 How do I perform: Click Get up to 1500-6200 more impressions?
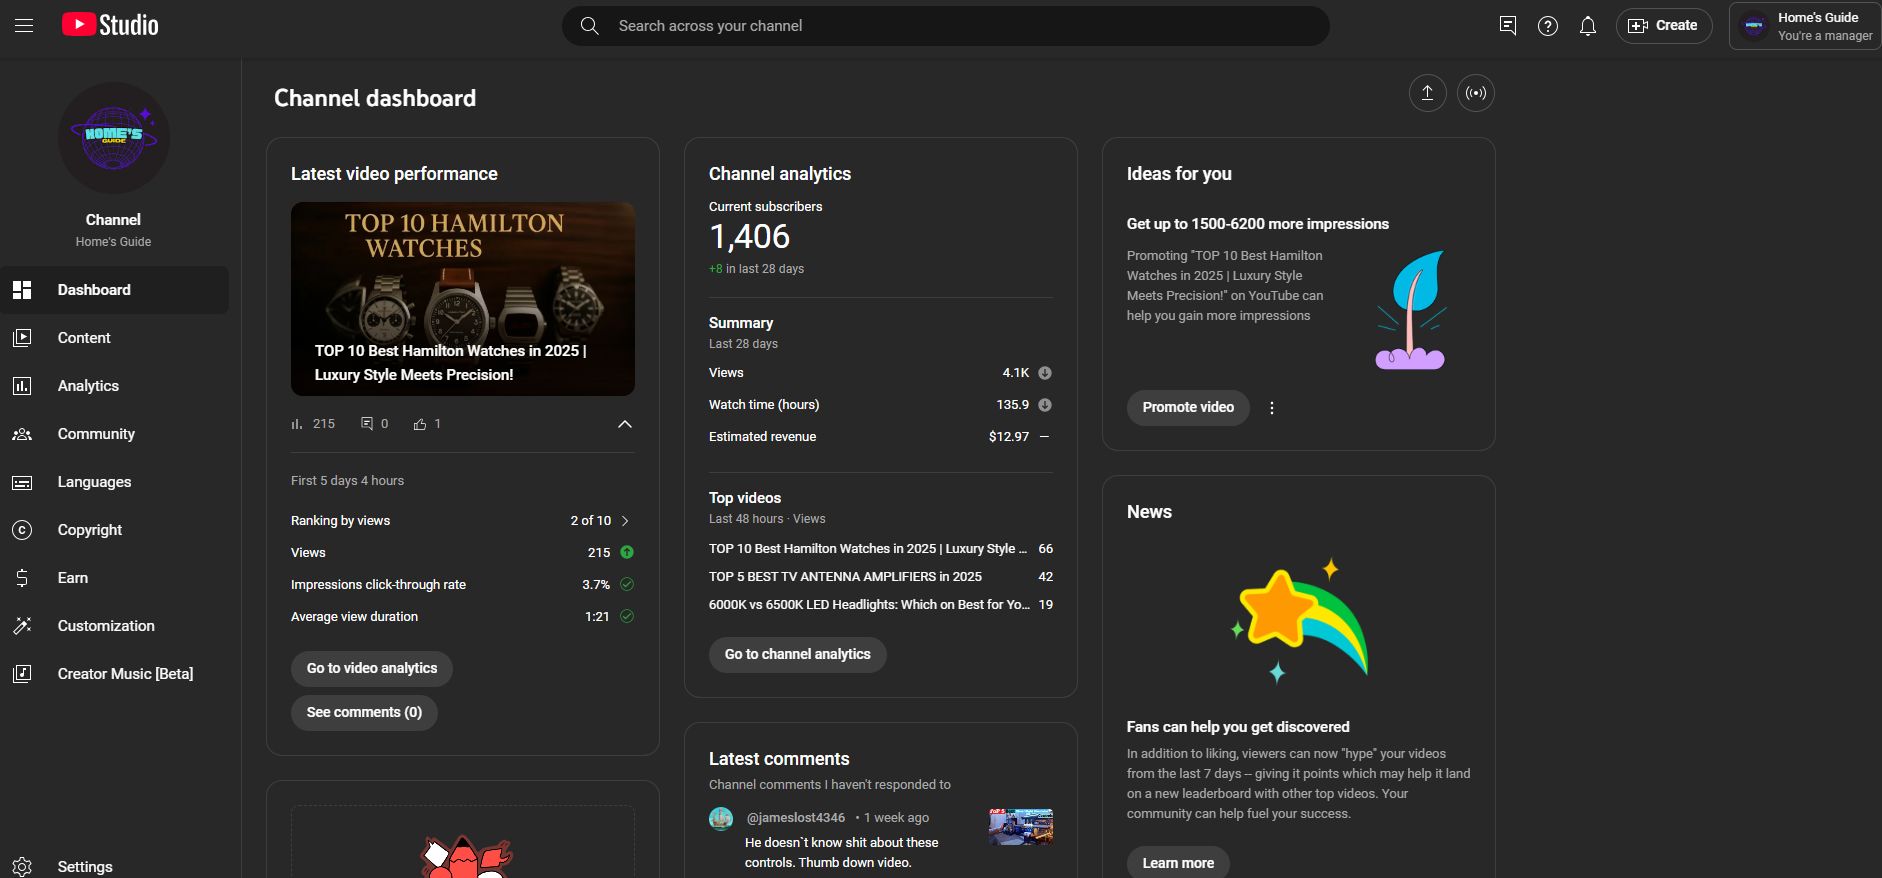[1258, 224]
